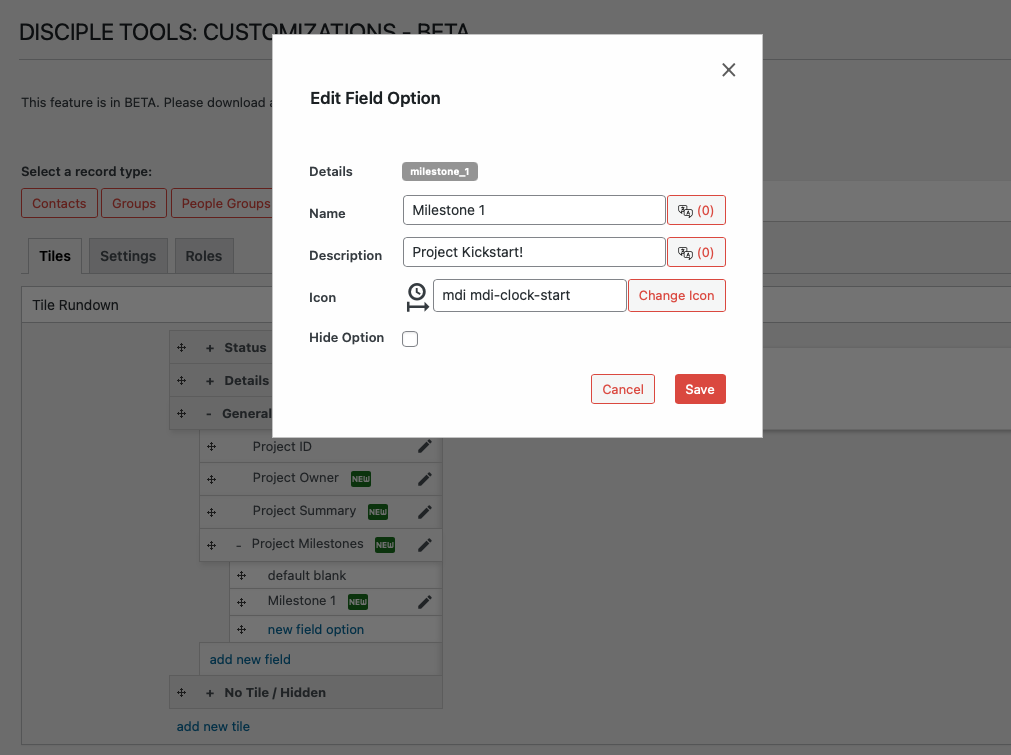Click pencil edit icon for Project Owner
1011x755 pixels.
(425, 479)
